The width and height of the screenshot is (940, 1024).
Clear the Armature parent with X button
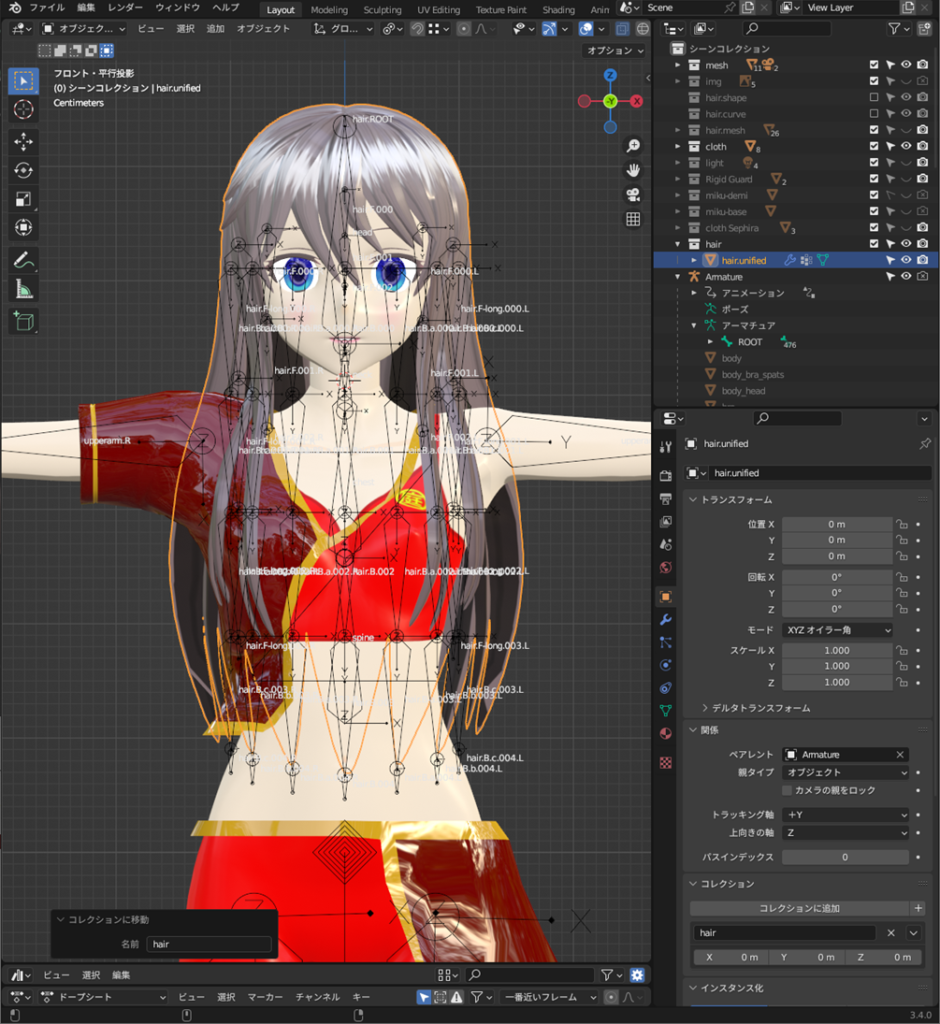[x=900, y=755]
